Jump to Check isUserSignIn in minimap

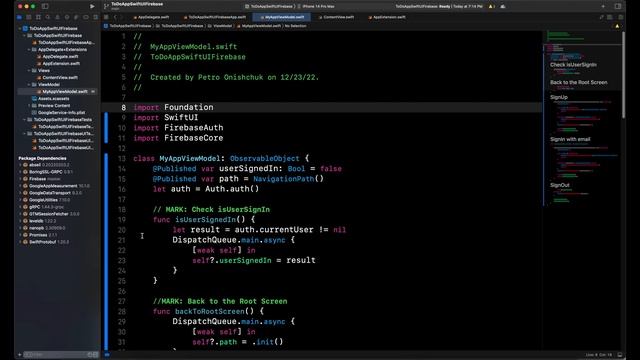[573, 64]
